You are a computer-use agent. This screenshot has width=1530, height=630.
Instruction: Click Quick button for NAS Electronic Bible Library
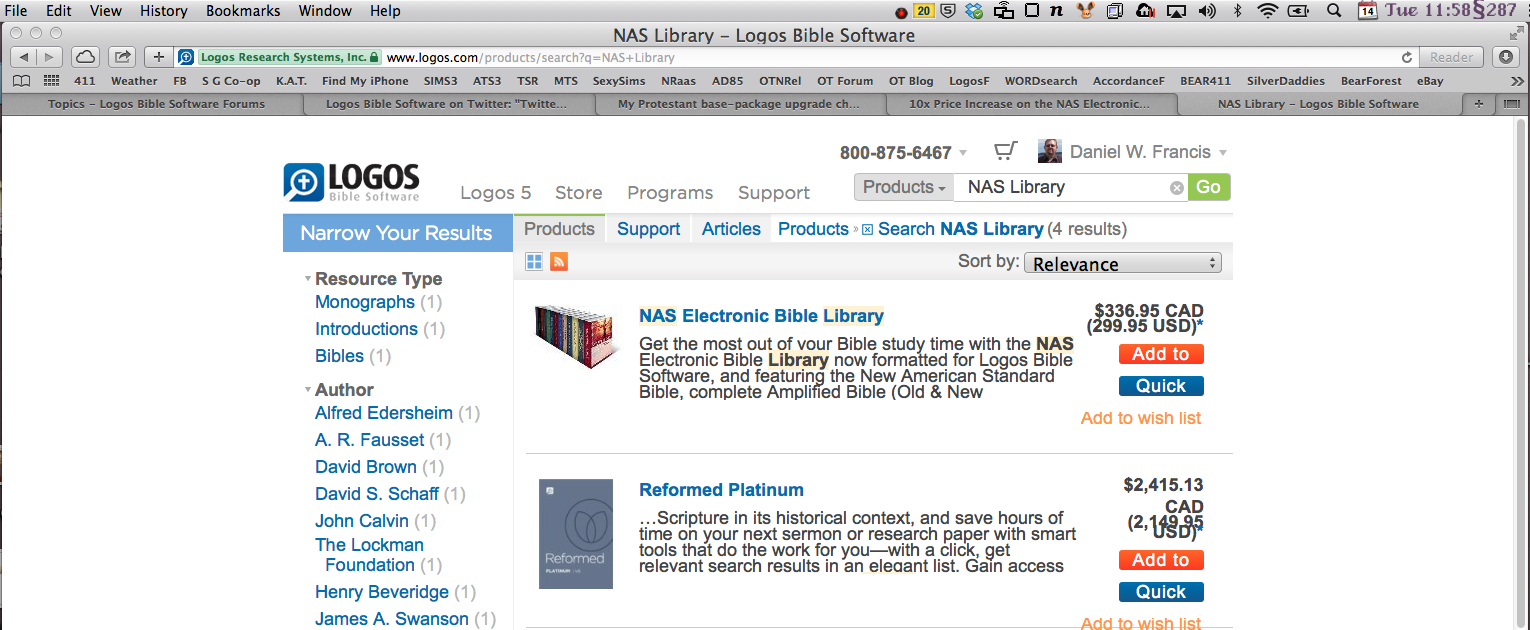tap(1161, 386)
